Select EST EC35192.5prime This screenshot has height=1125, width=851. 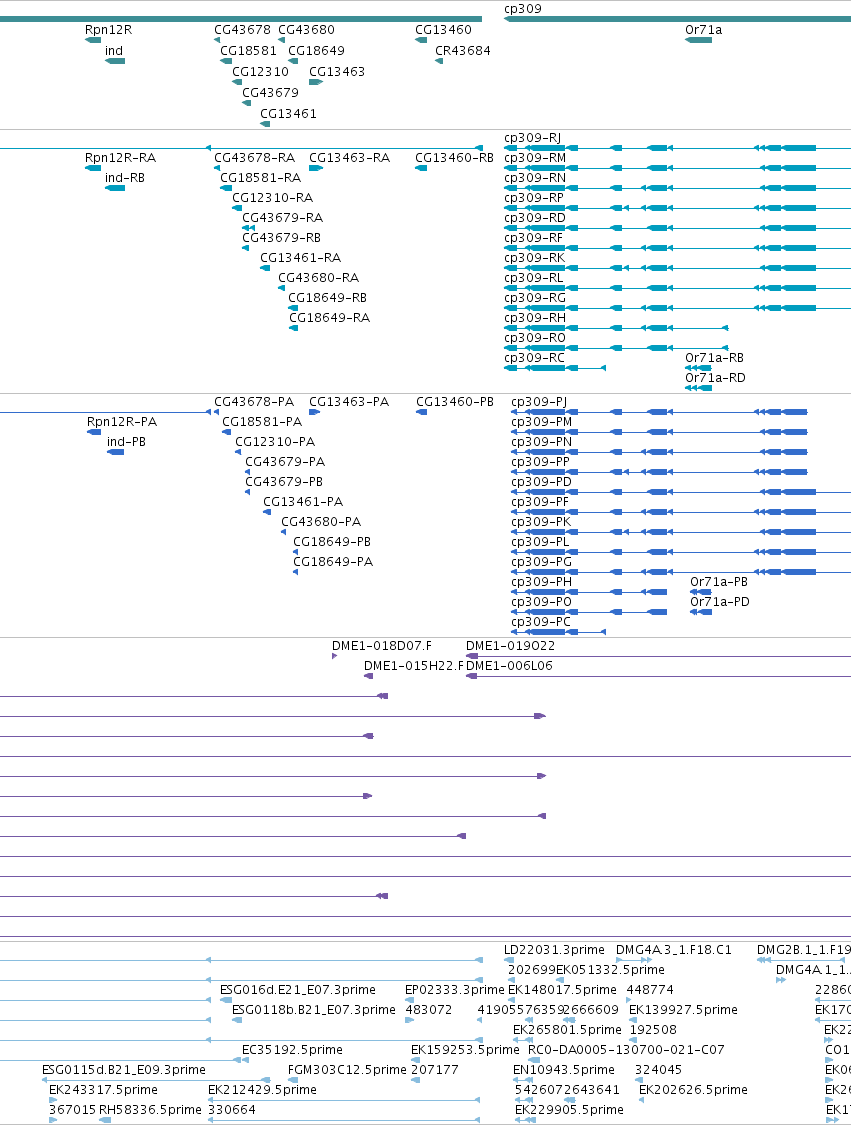pyautogui.click(x=292, y=1050)
